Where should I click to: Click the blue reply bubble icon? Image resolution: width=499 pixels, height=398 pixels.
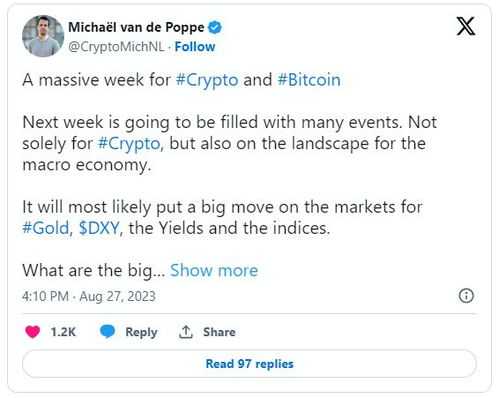(x=107, y=332)
